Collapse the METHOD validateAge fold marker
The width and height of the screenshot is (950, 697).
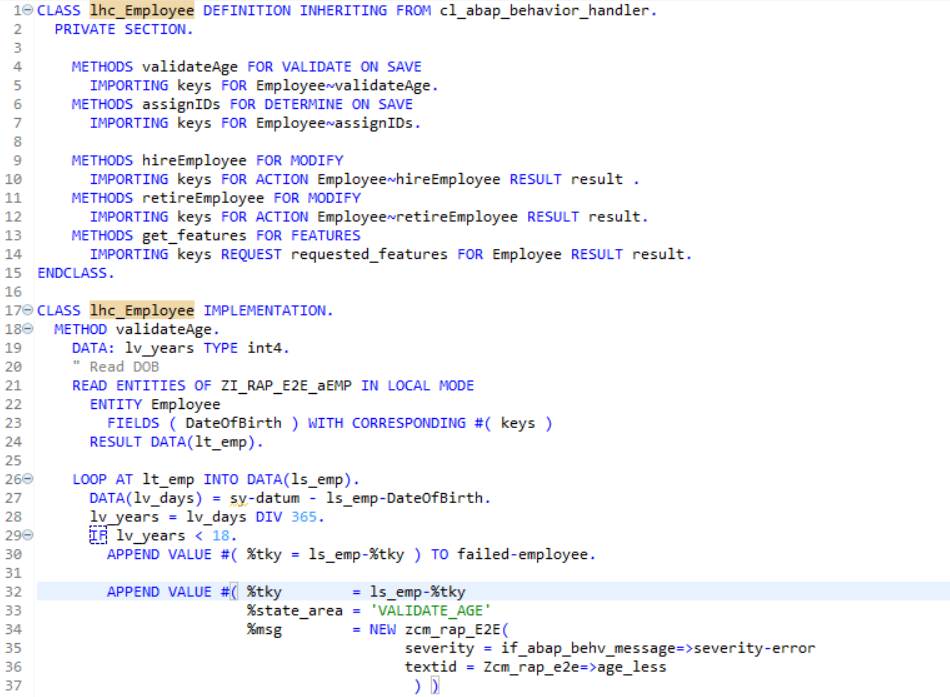[29, 329]
